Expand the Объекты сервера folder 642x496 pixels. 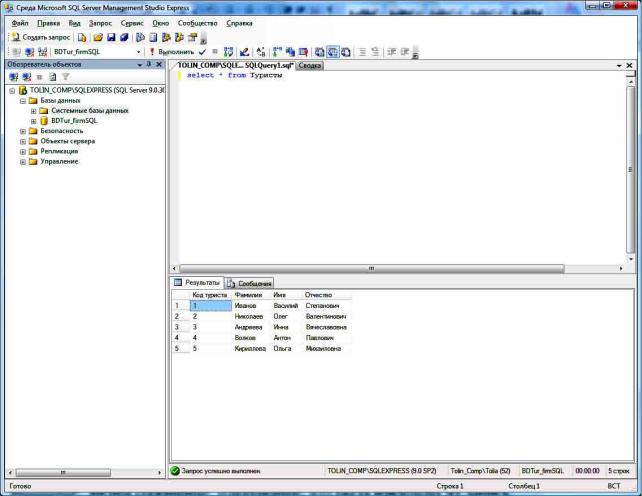pyautogui.click(x=23, y=142)
